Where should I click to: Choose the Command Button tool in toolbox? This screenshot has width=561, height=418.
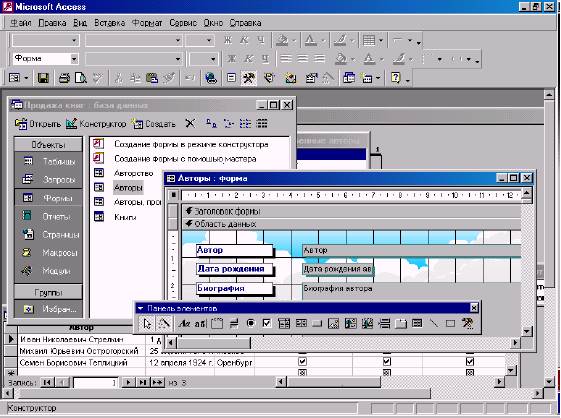317,324
